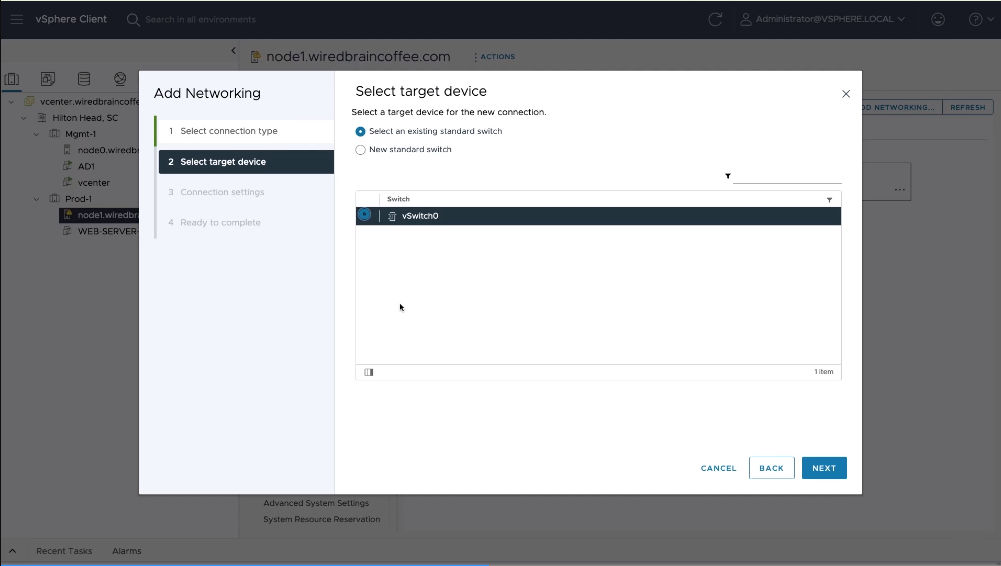Open the help question mark icon
The width and height of the screenshot is (1001, 566).
coord(975,19)
